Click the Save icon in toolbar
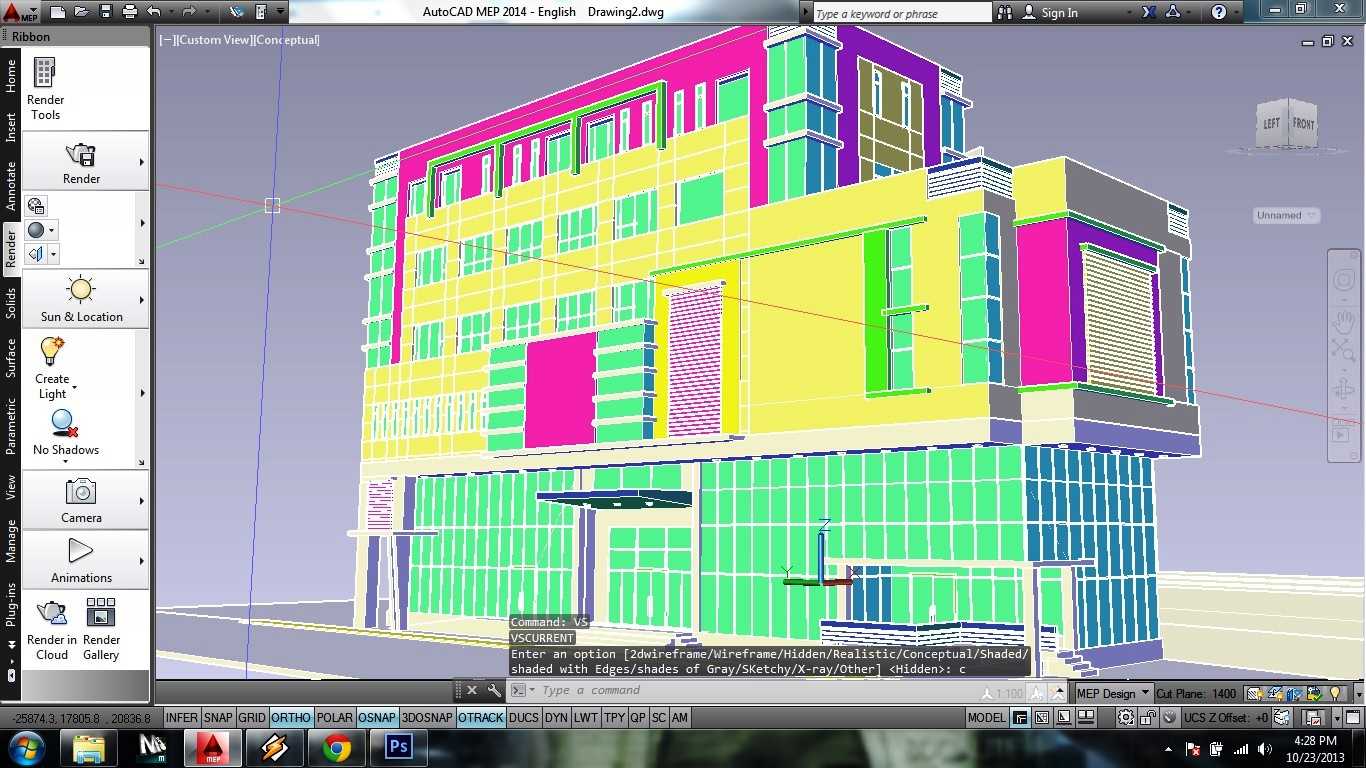The width and height of the screenshot is (1366, 768). [x=105, y=12]
